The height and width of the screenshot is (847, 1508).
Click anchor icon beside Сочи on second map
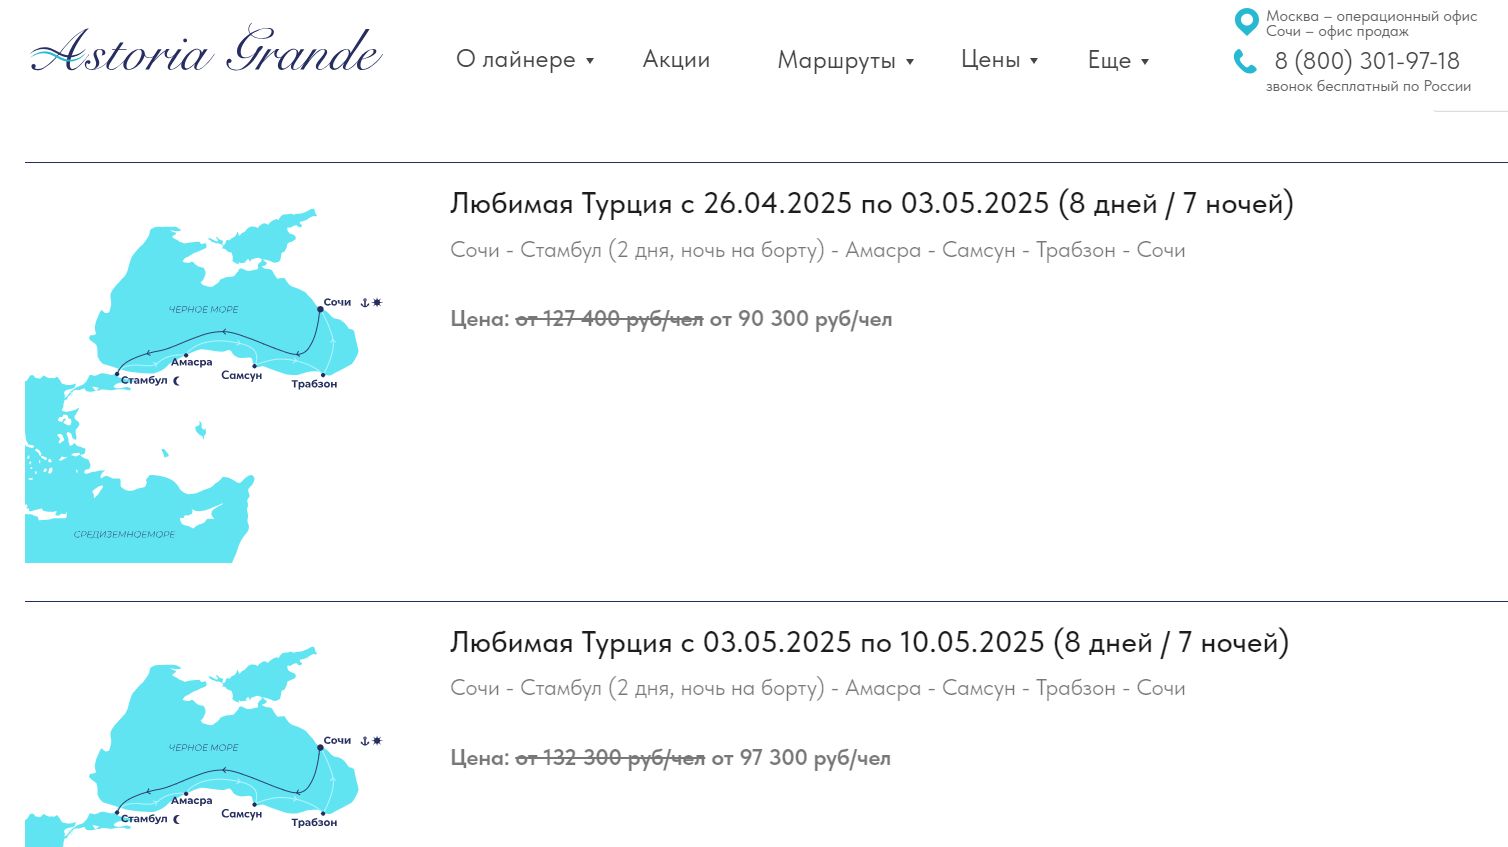click(365, 741)
